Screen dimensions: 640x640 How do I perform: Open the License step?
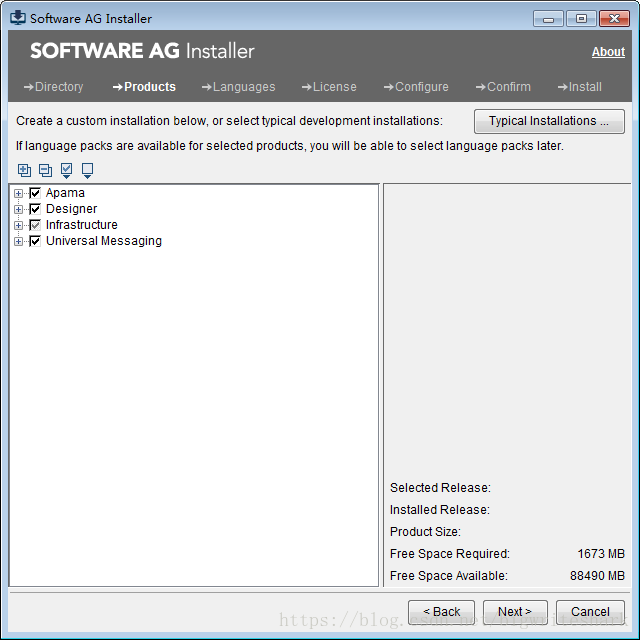329,87
